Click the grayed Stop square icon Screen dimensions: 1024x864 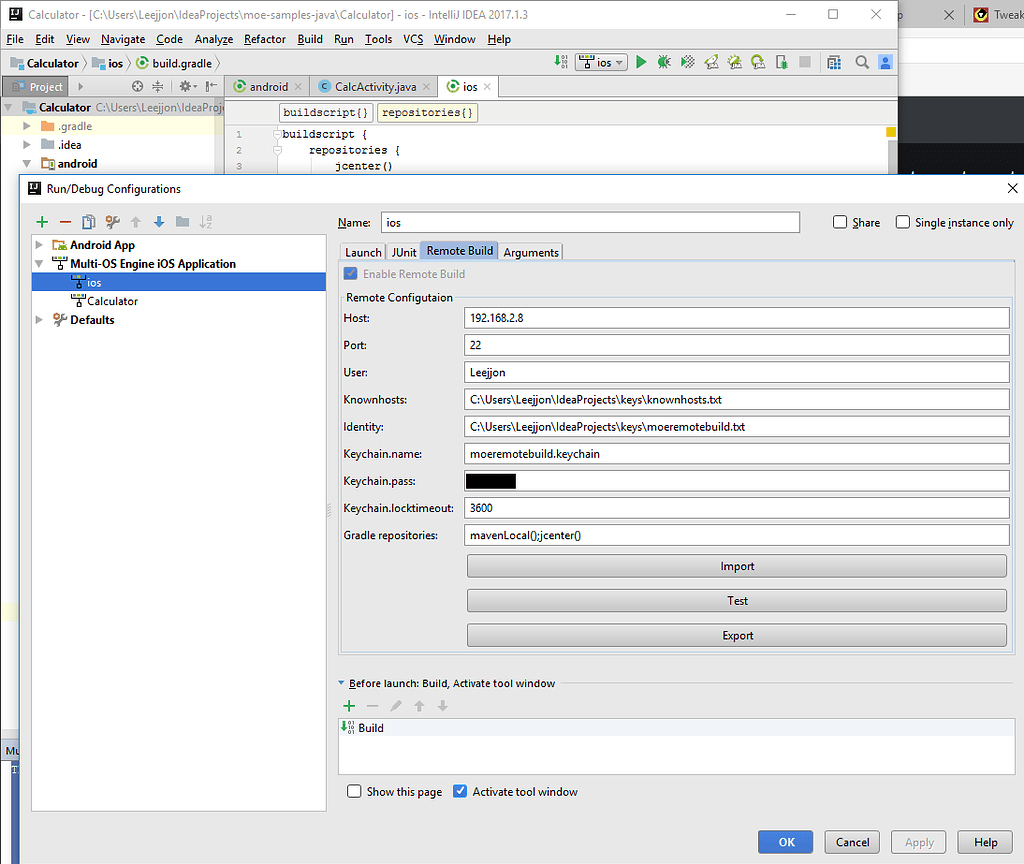point(805,62)
